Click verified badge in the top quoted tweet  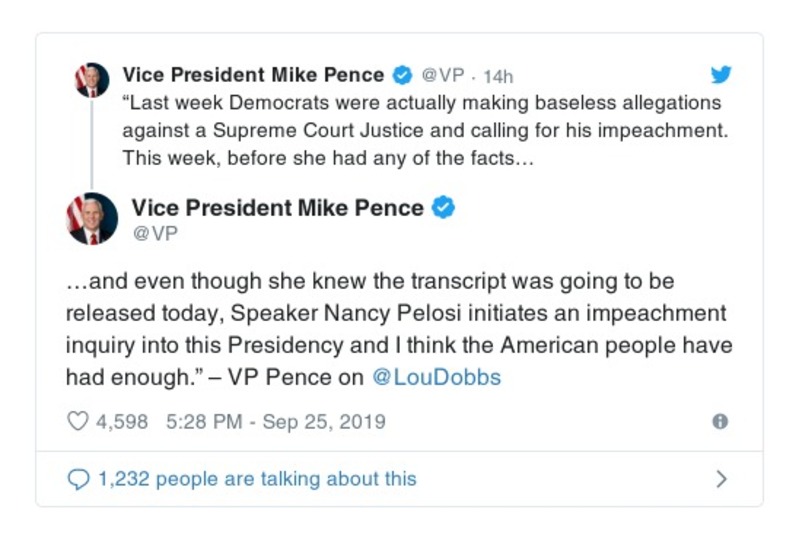(402, 75)
